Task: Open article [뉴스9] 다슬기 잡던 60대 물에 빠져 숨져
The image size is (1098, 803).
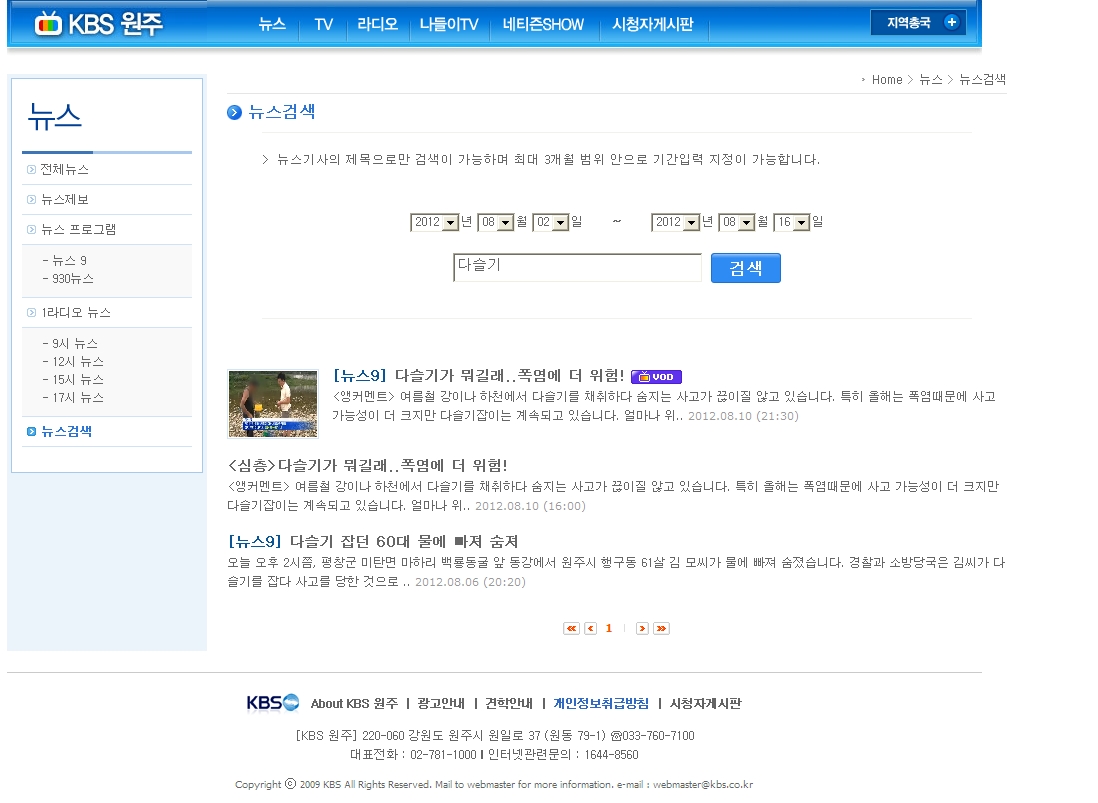Action: (373, 541)
